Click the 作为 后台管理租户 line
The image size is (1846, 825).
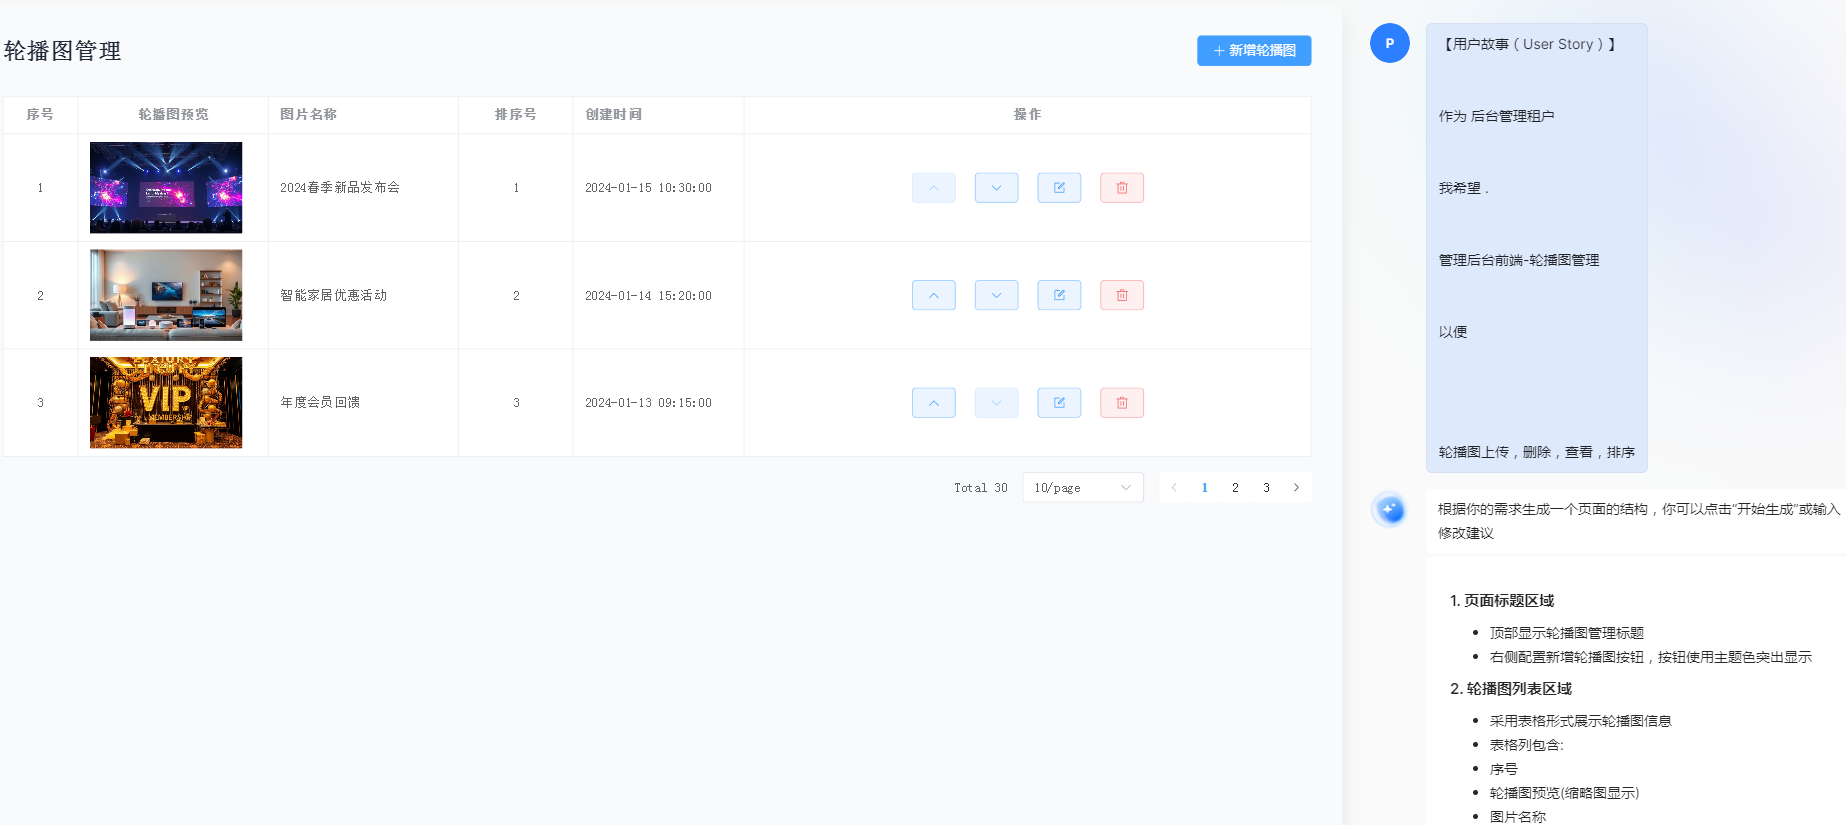[1496, 116]
